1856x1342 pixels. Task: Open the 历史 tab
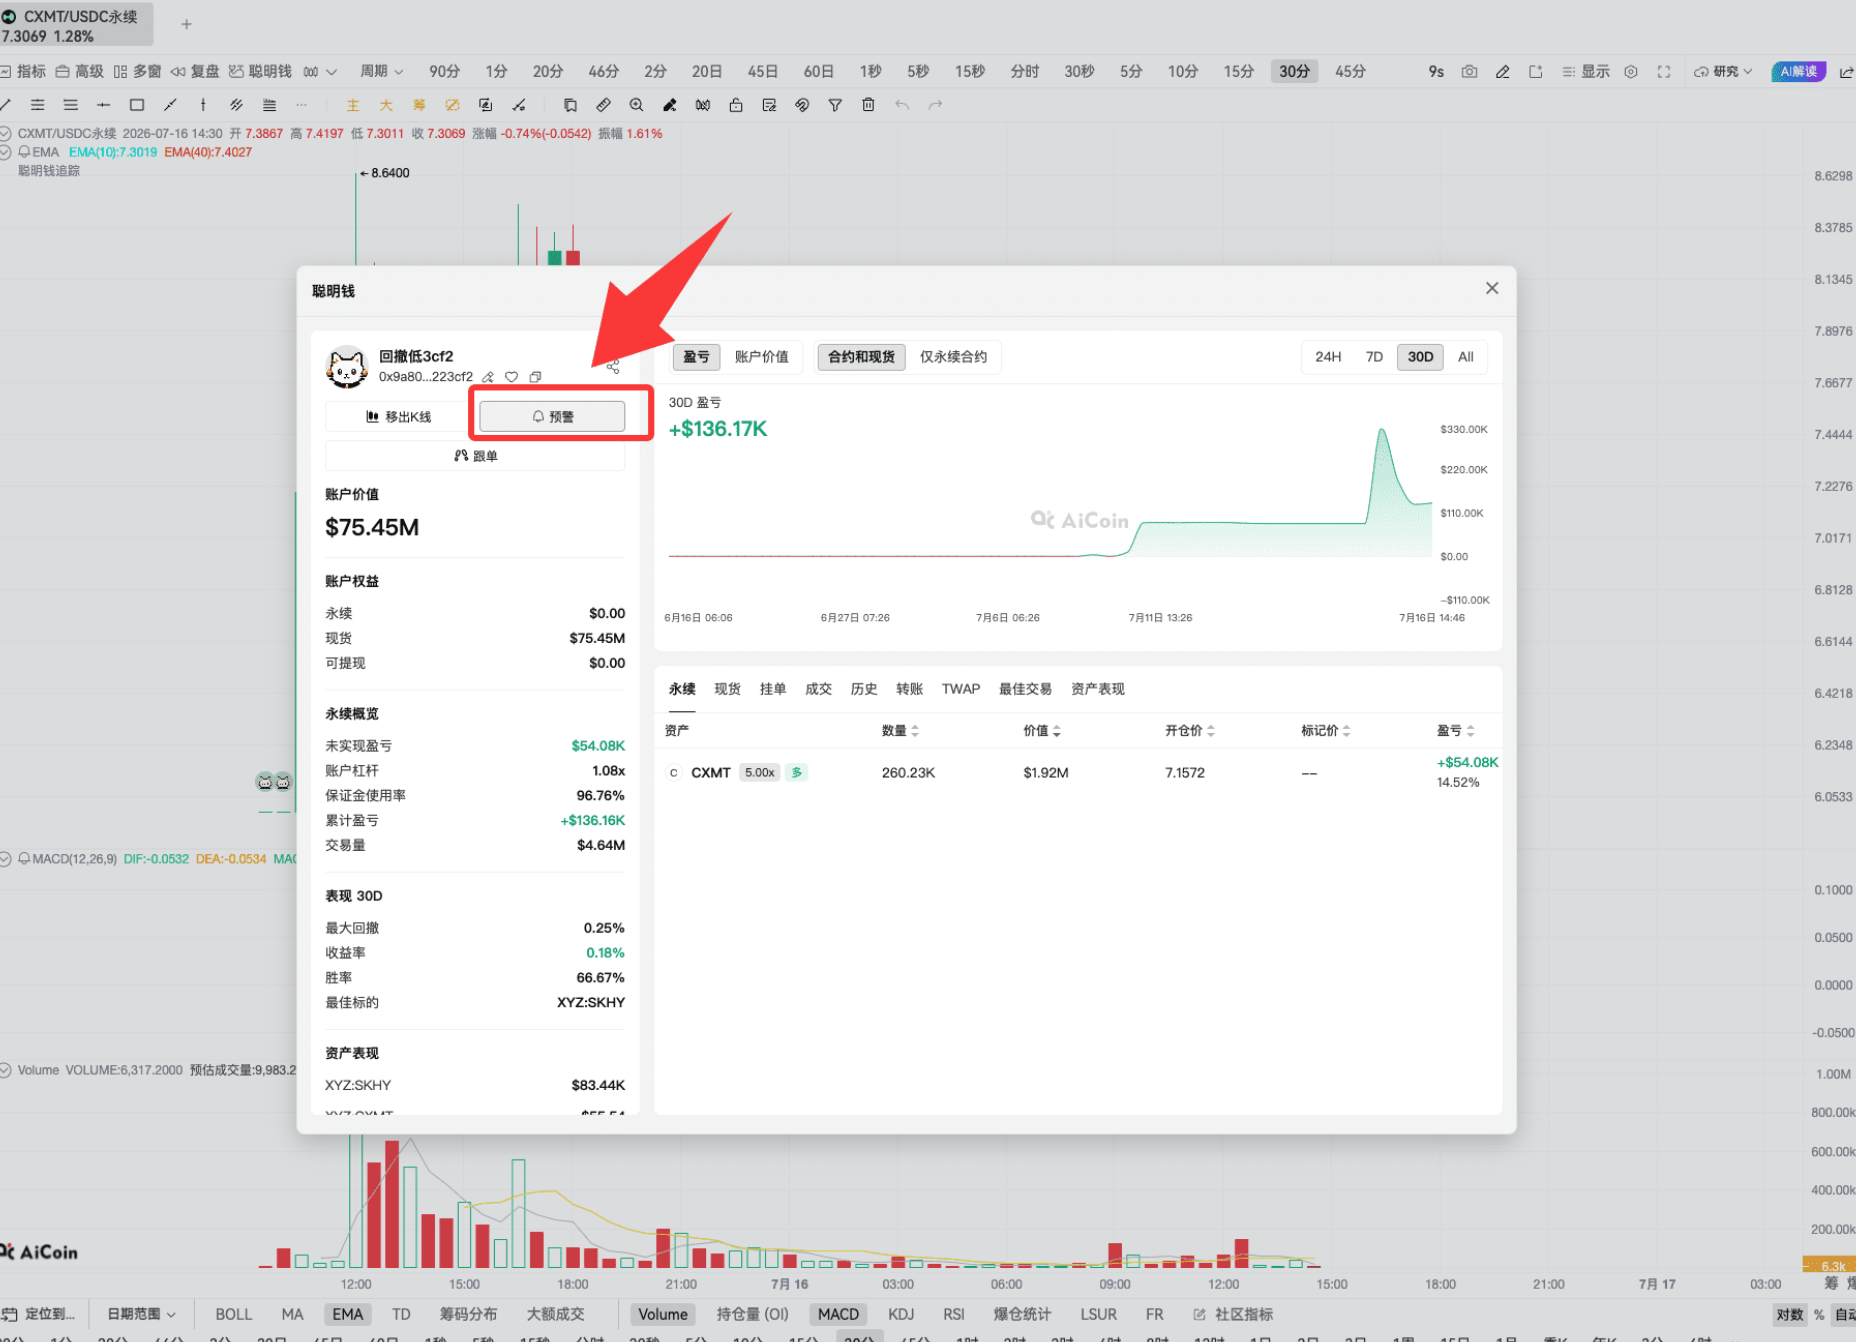[x=864, y=689]
